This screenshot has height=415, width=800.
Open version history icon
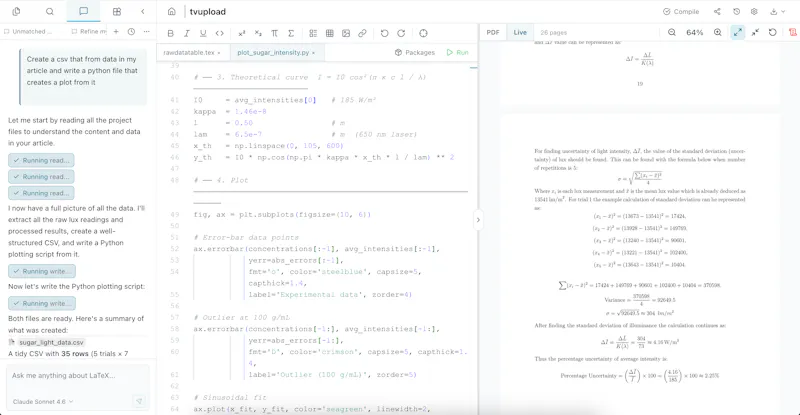736,11
